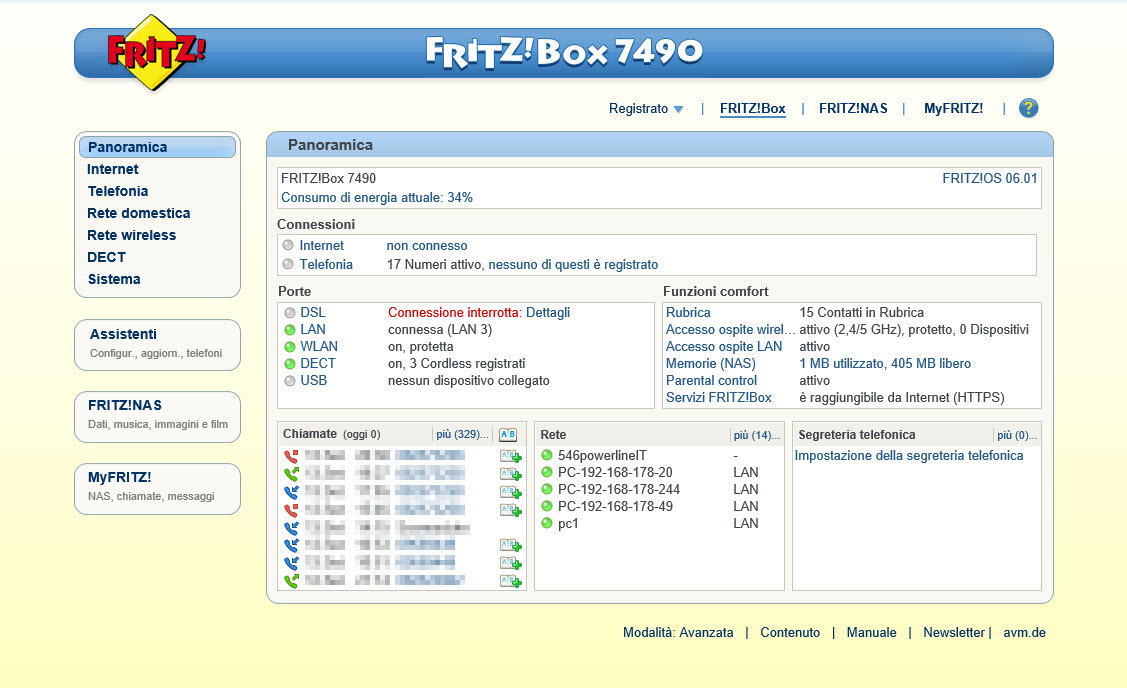Click the 'Modalità: Avanzata' footer link
Screen dimensions: 1127x688
click(x=678, y=633)
